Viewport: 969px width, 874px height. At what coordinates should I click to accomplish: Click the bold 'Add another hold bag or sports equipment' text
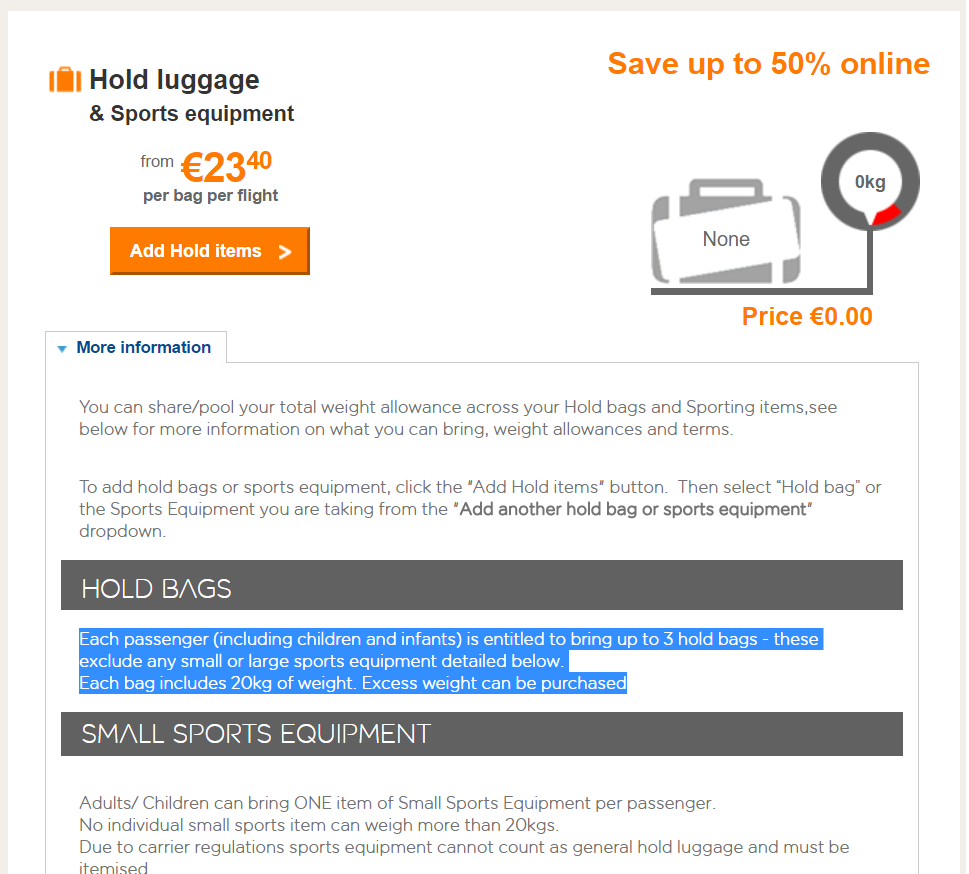click(x=633, y=509)
